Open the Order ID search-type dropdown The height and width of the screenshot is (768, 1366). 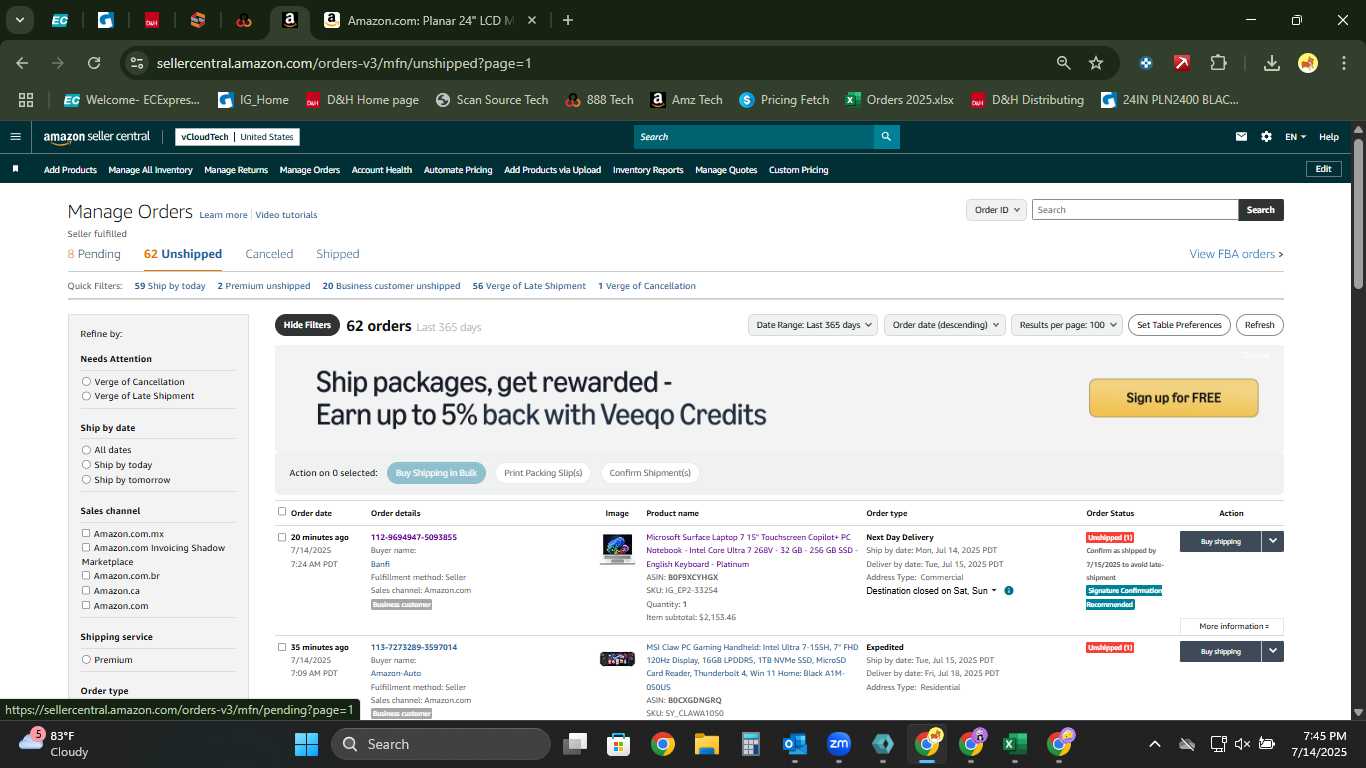(x=996, y=210)
